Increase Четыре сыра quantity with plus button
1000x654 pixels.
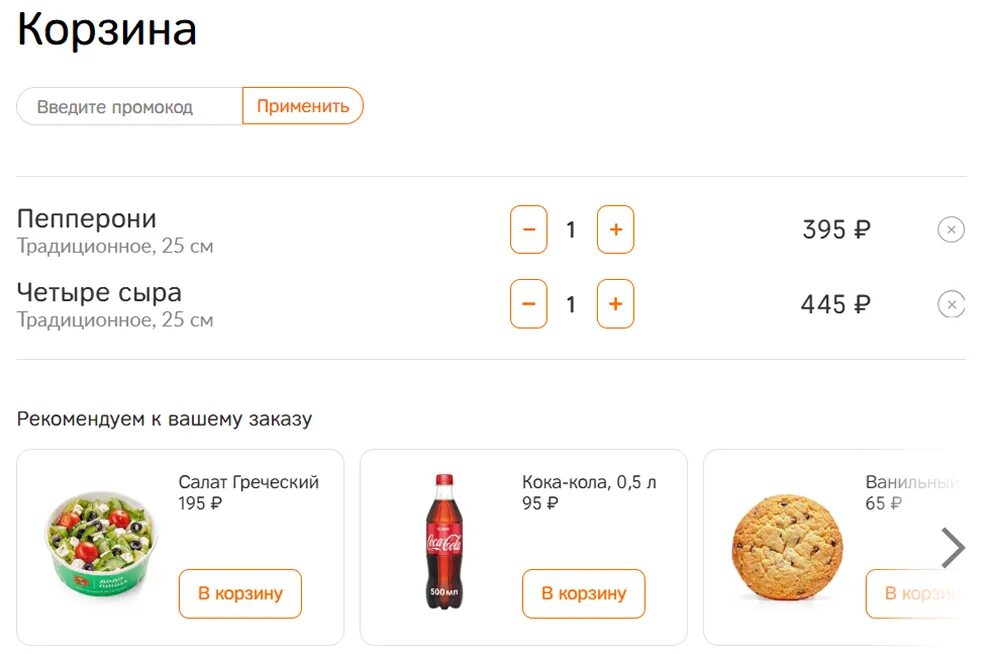[x=615, y=304]
